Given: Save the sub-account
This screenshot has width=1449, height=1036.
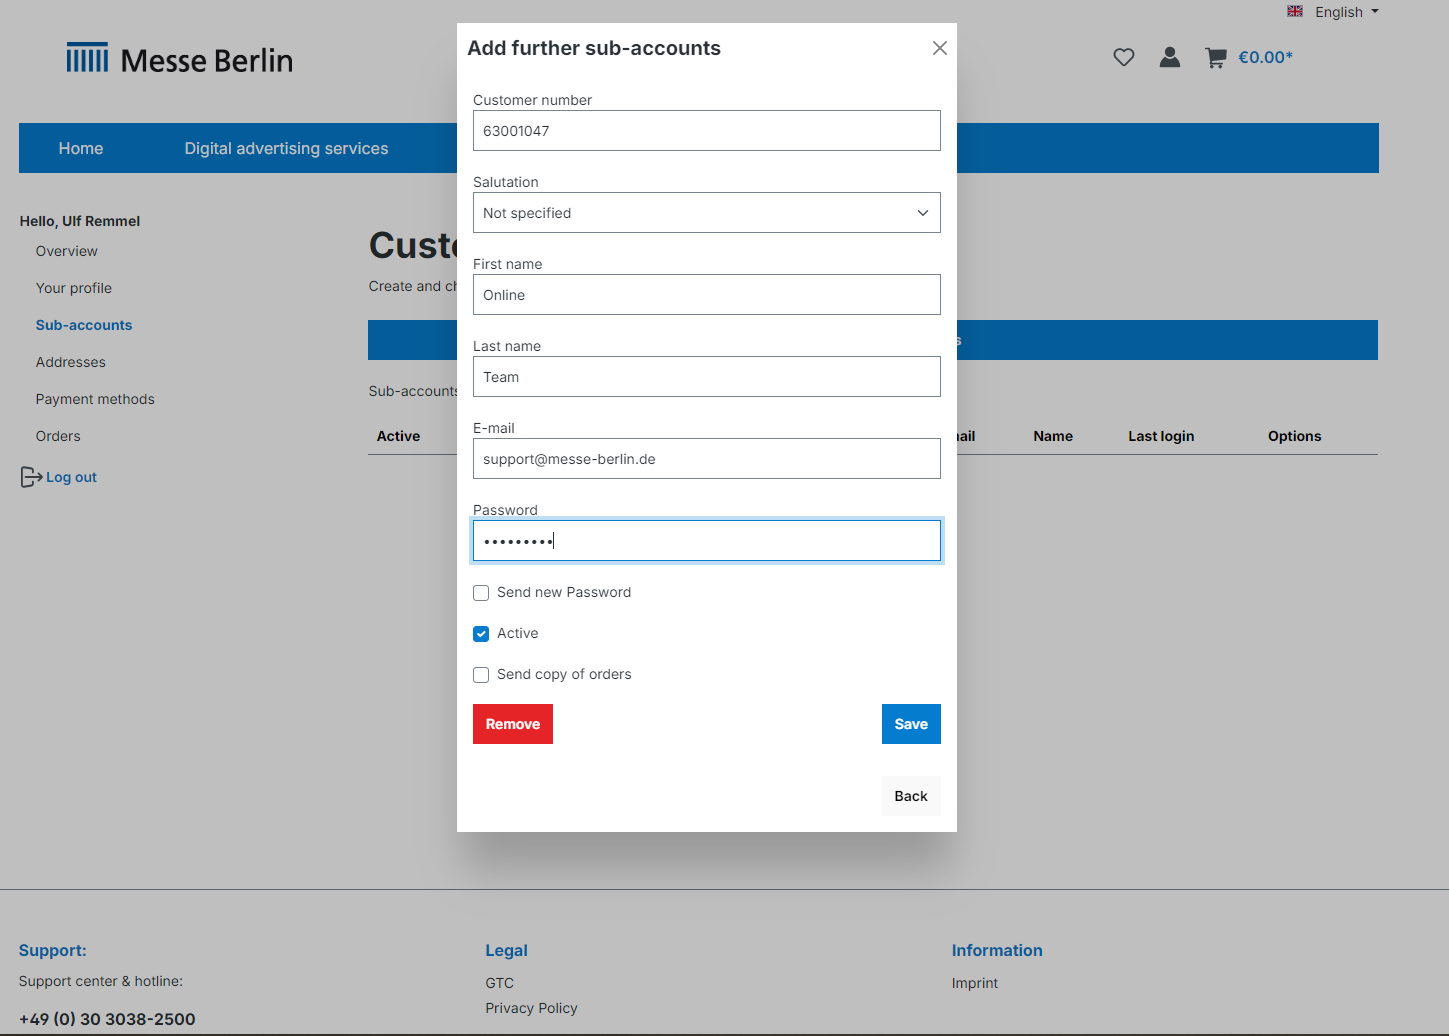Looking at the screenshot, I should 911,724.
